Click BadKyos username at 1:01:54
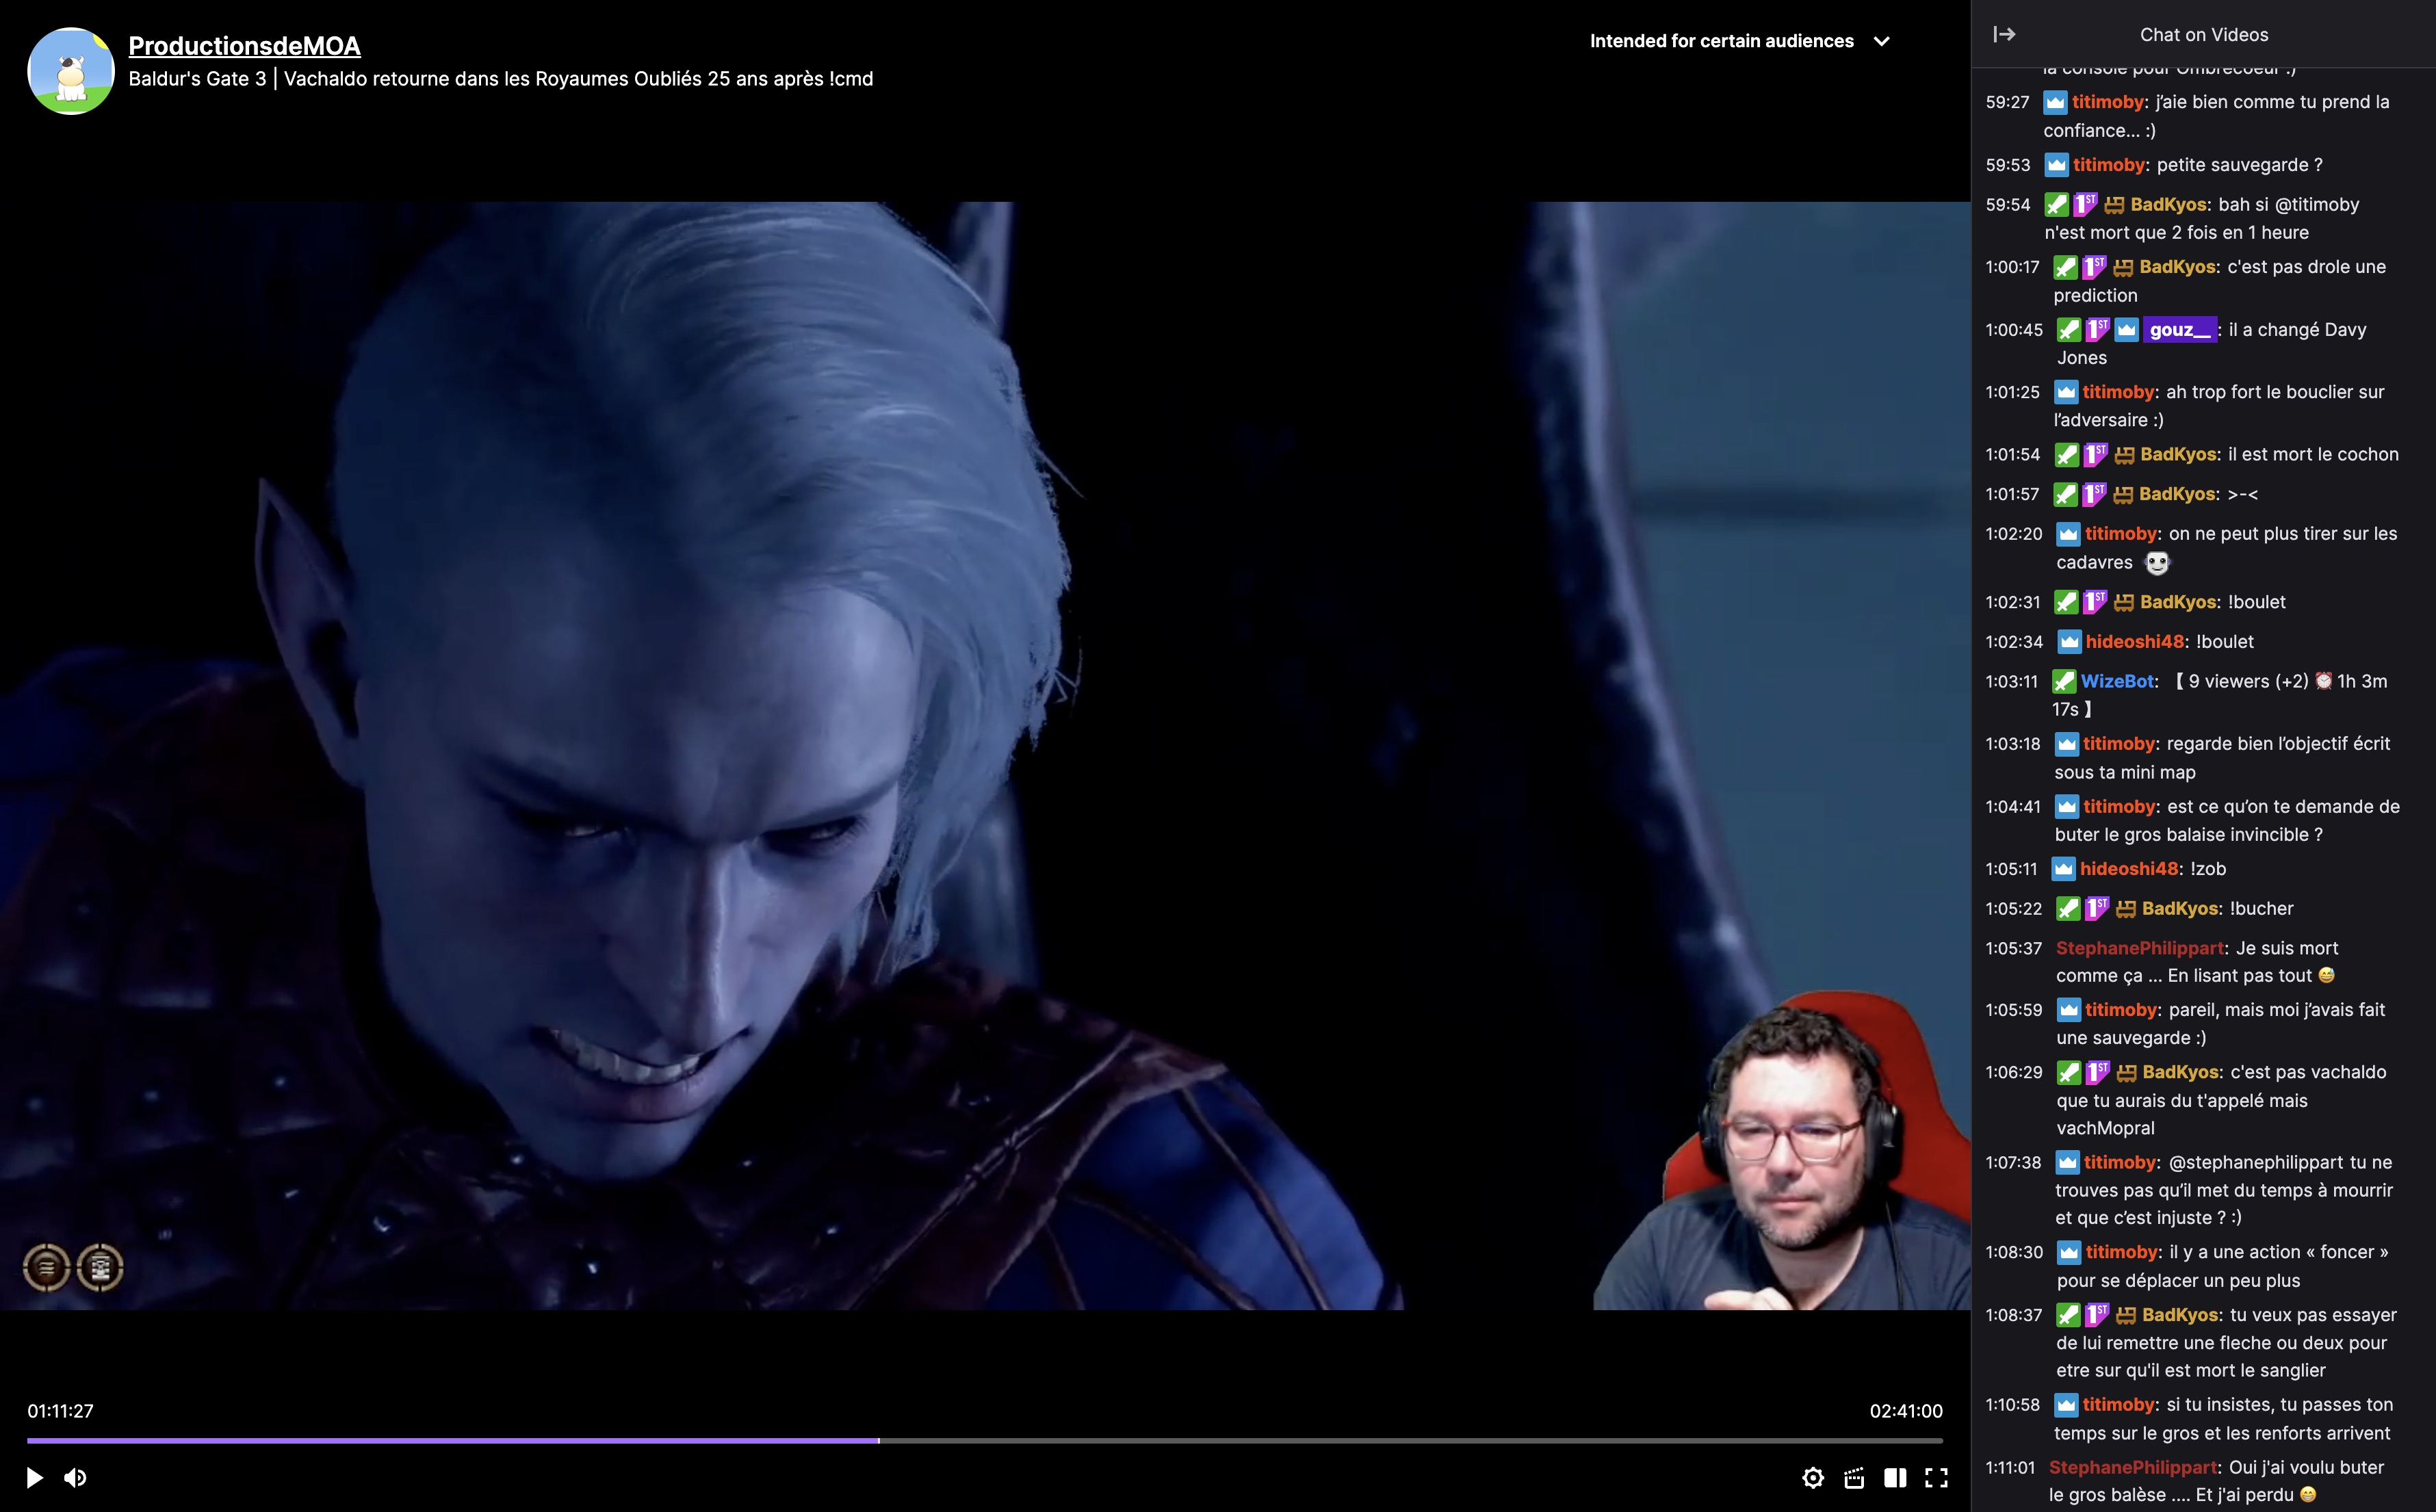This screenshot has height=1512, width=2436. click(x=2178, y=455)
